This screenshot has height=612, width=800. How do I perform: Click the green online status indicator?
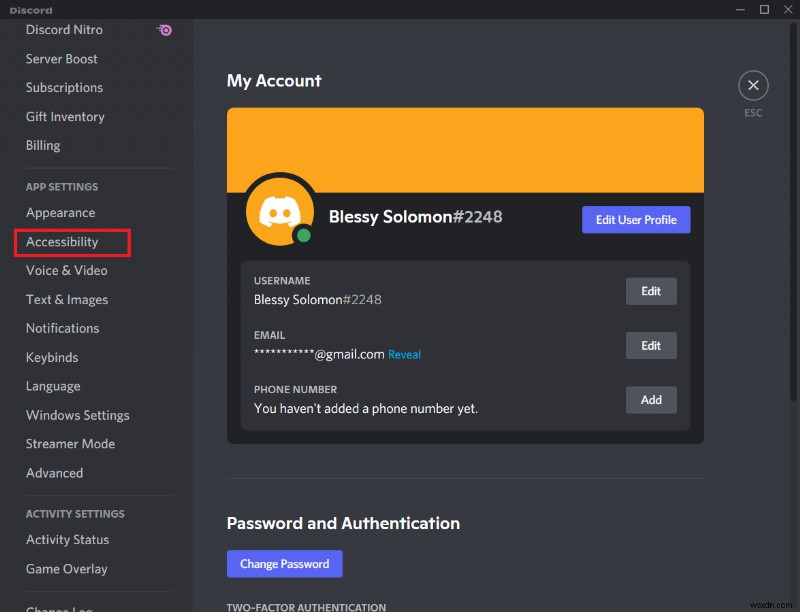point(304,235)
